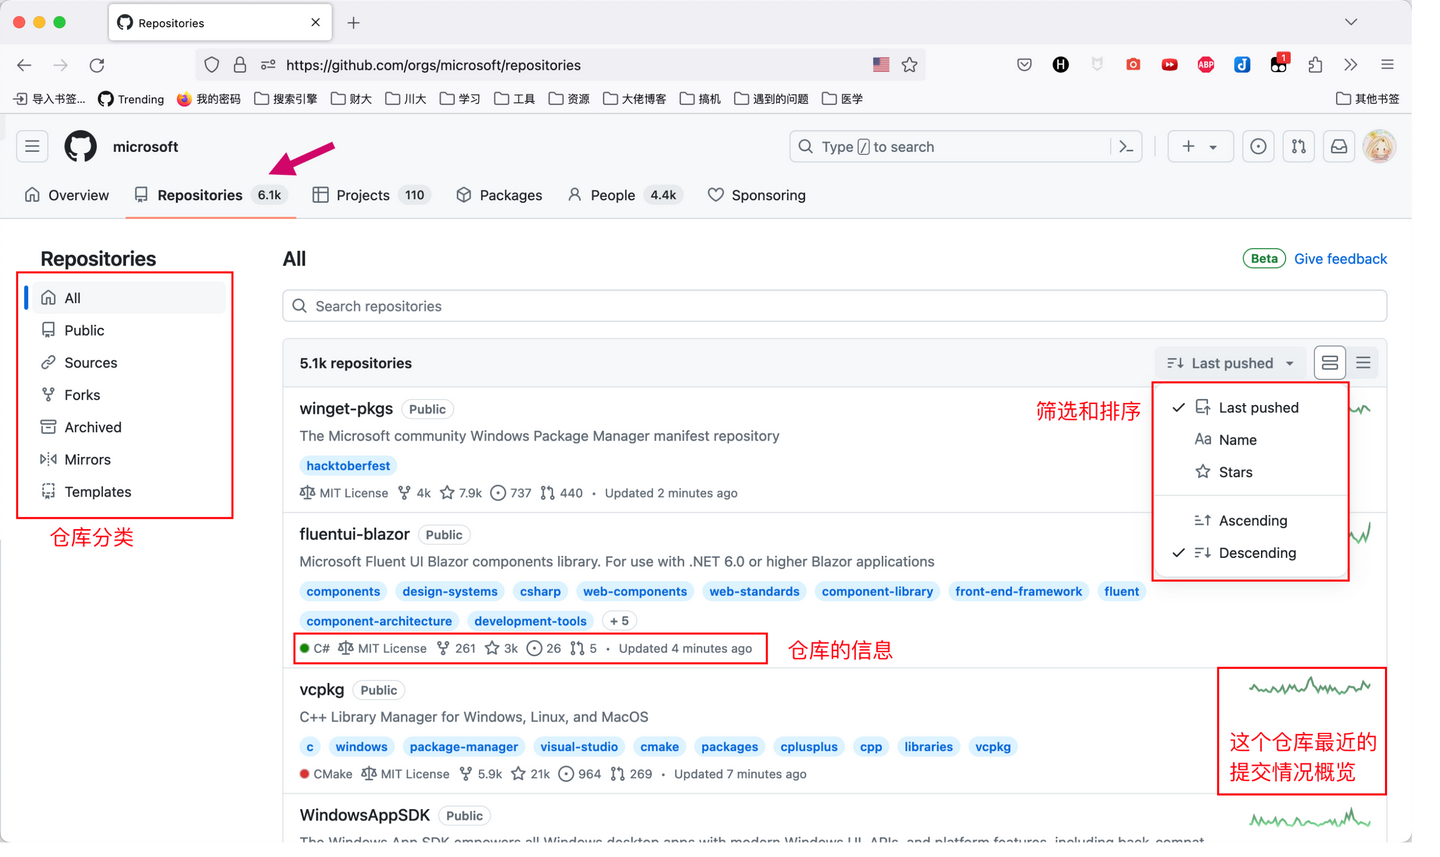This screenshot has height=857, width=1440.
Task: Open the WindowsAppSDK repository link
Action: coord(365,815)
